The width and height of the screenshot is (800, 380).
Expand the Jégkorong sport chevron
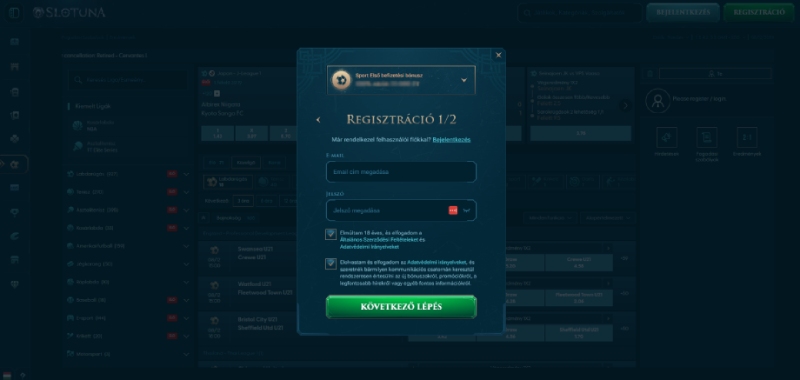186,264
